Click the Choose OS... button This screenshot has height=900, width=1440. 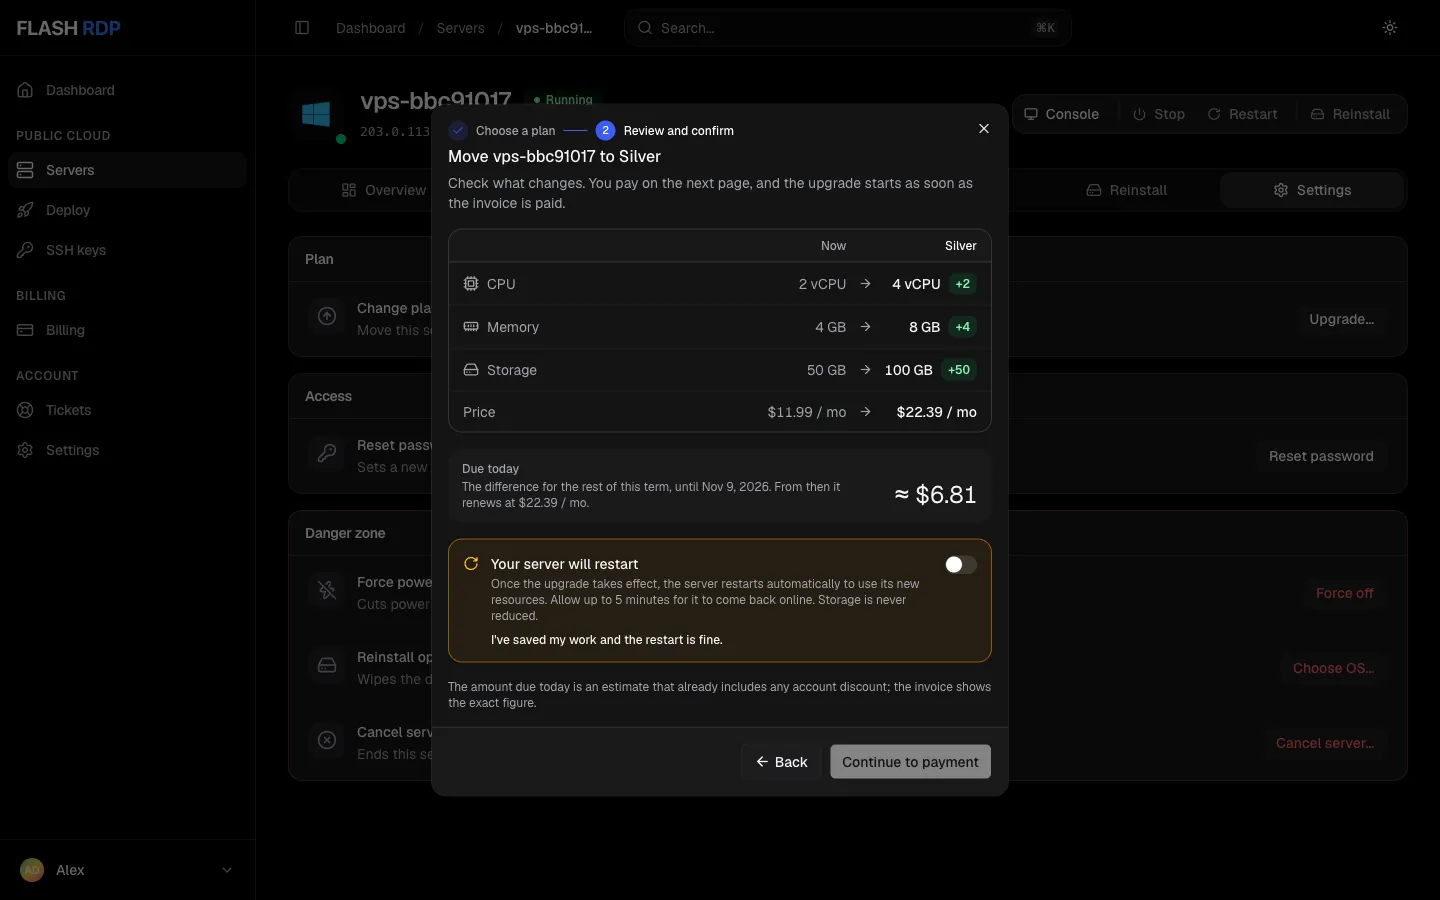(x=1333, y=668)
